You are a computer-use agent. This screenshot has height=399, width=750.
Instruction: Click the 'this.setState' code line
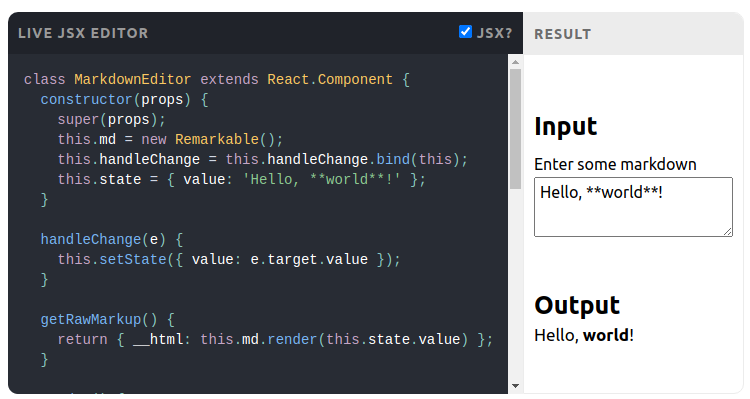pos(229,259)
